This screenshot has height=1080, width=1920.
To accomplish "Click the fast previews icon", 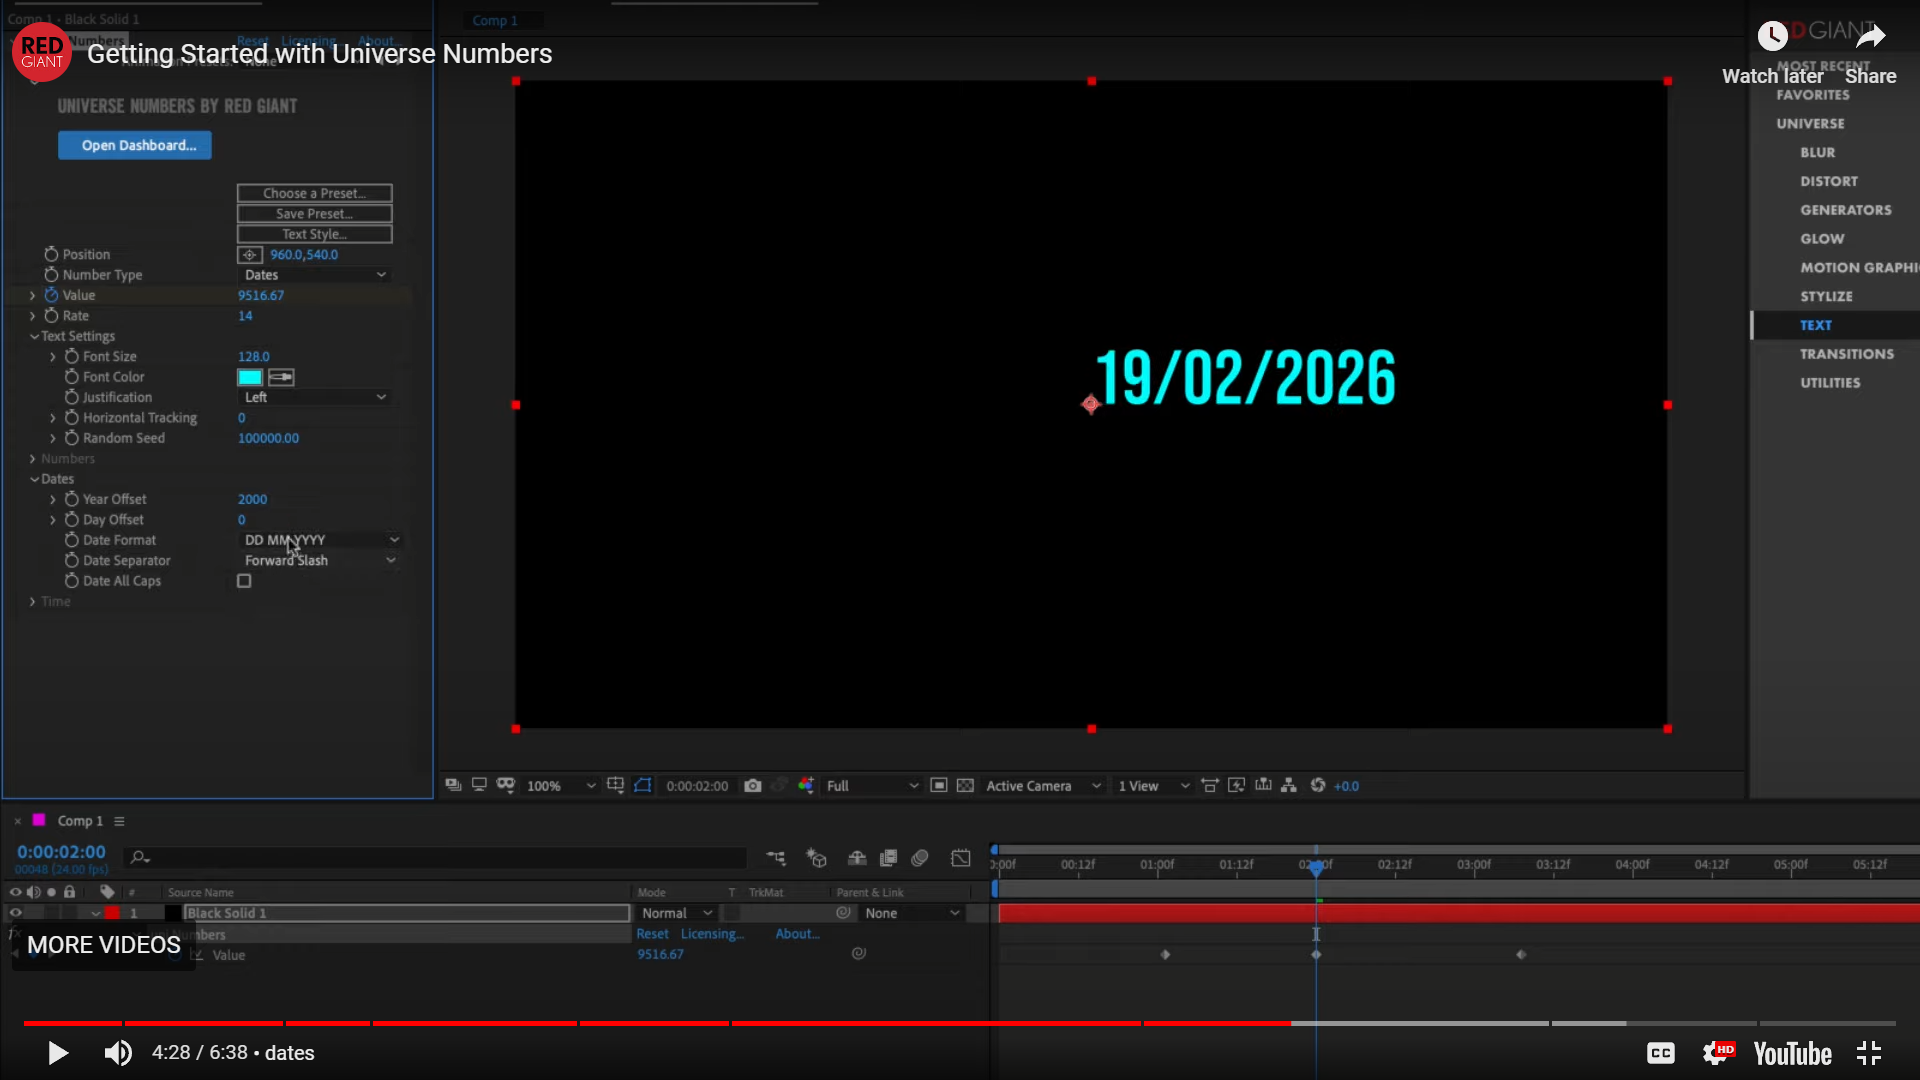I will tap(1237, 786).
